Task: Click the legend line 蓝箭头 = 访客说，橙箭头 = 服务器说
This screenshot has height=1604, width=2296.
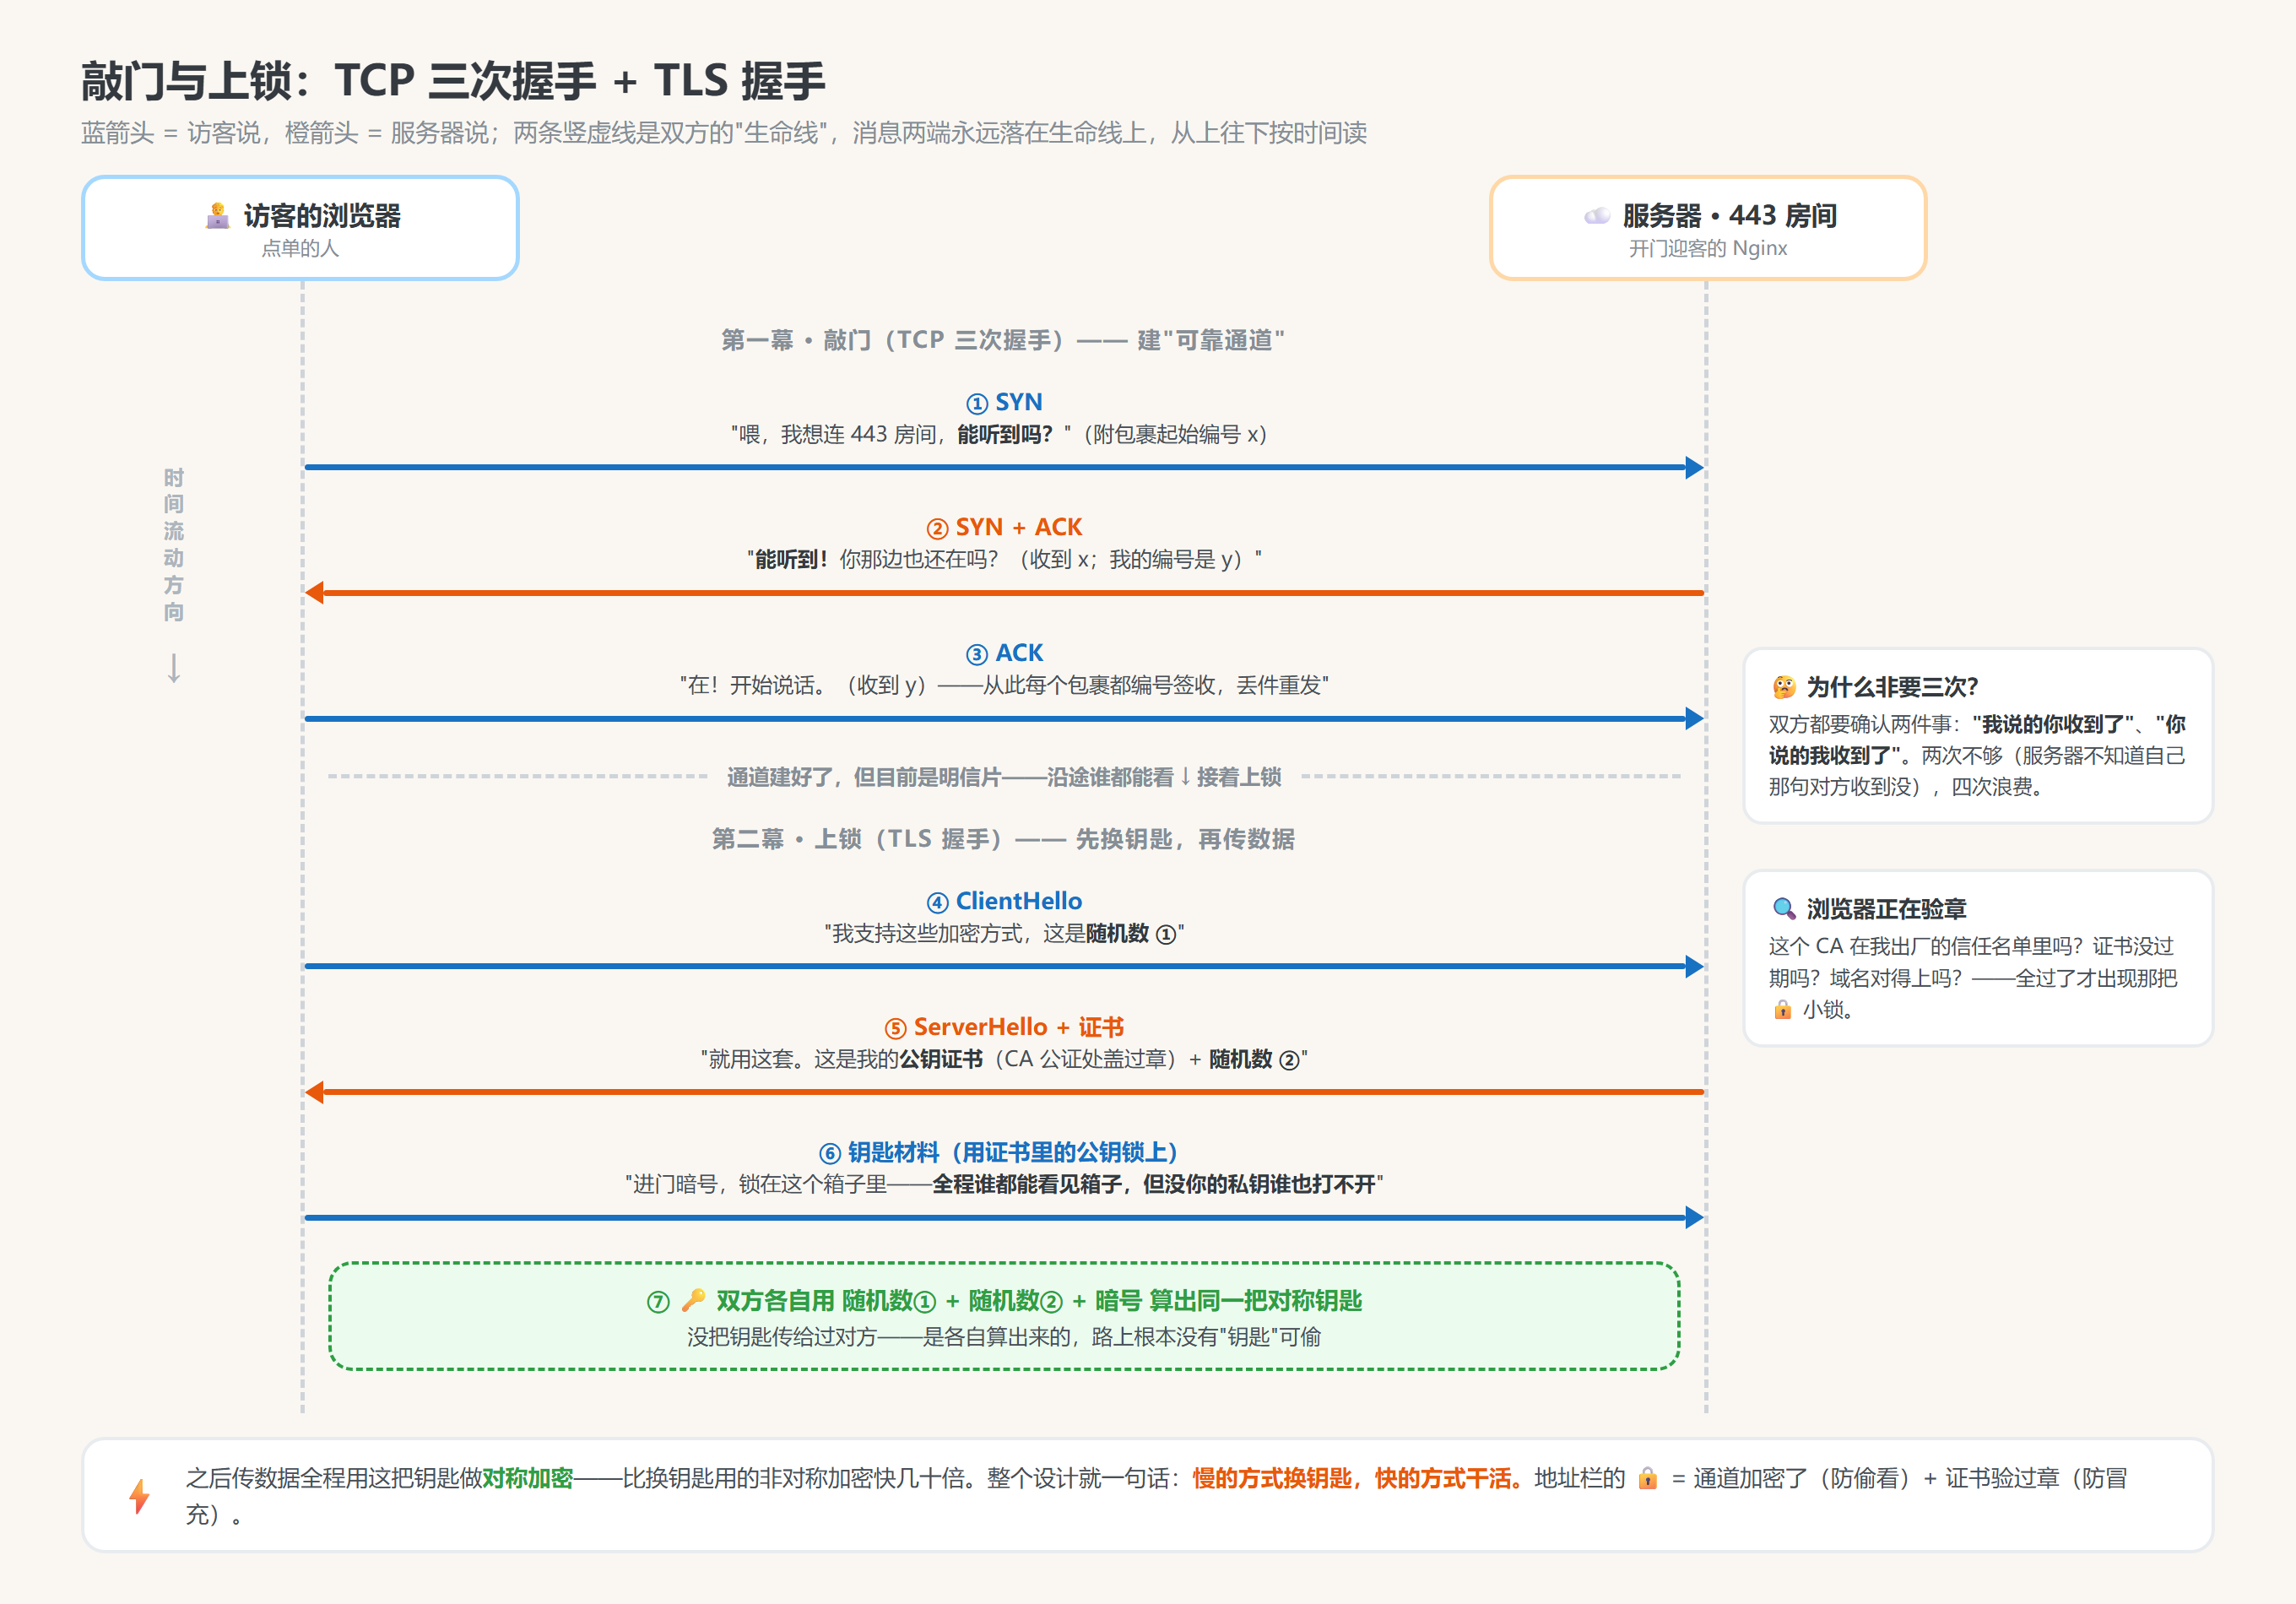Action: [723, 133]
